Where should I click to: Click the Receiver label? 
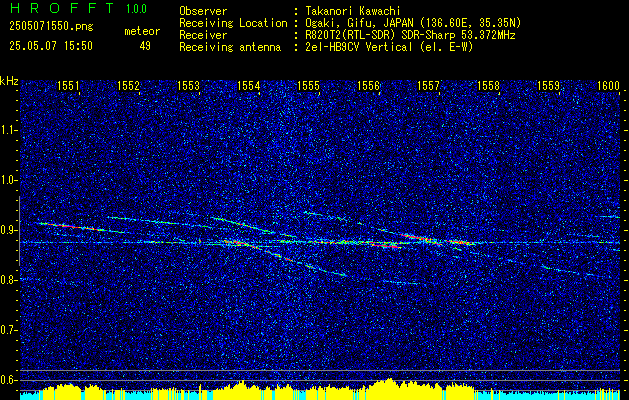203,35
